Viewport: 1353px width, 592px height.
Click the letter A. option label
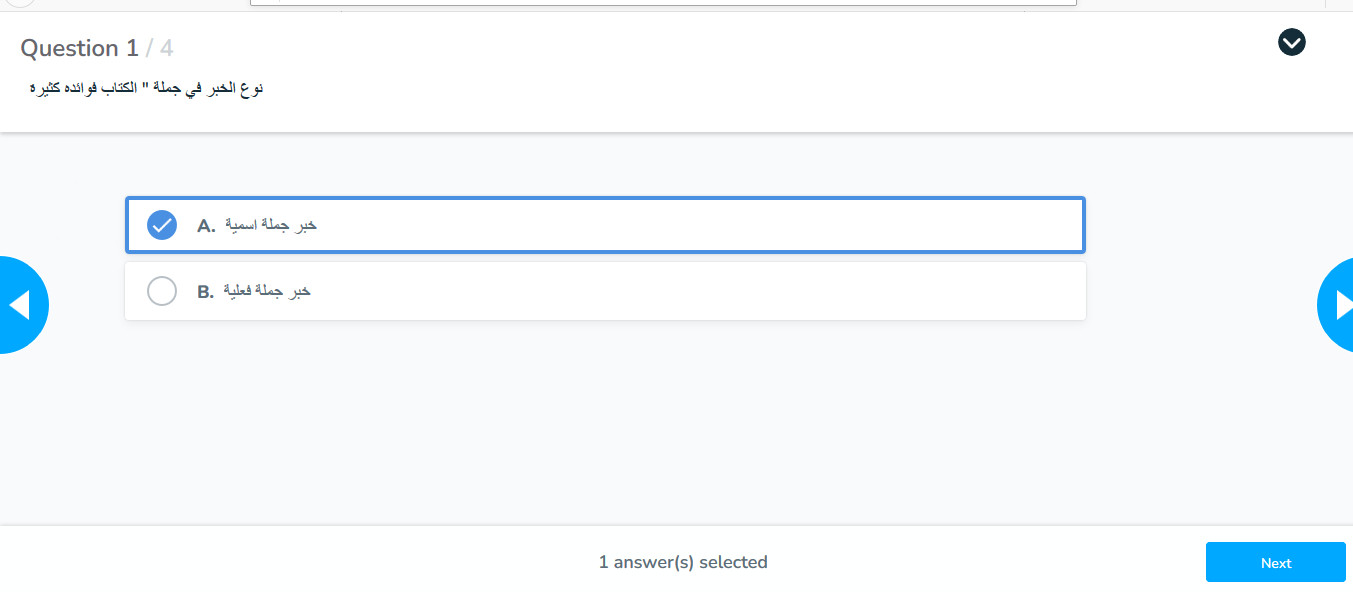point(206,226)
